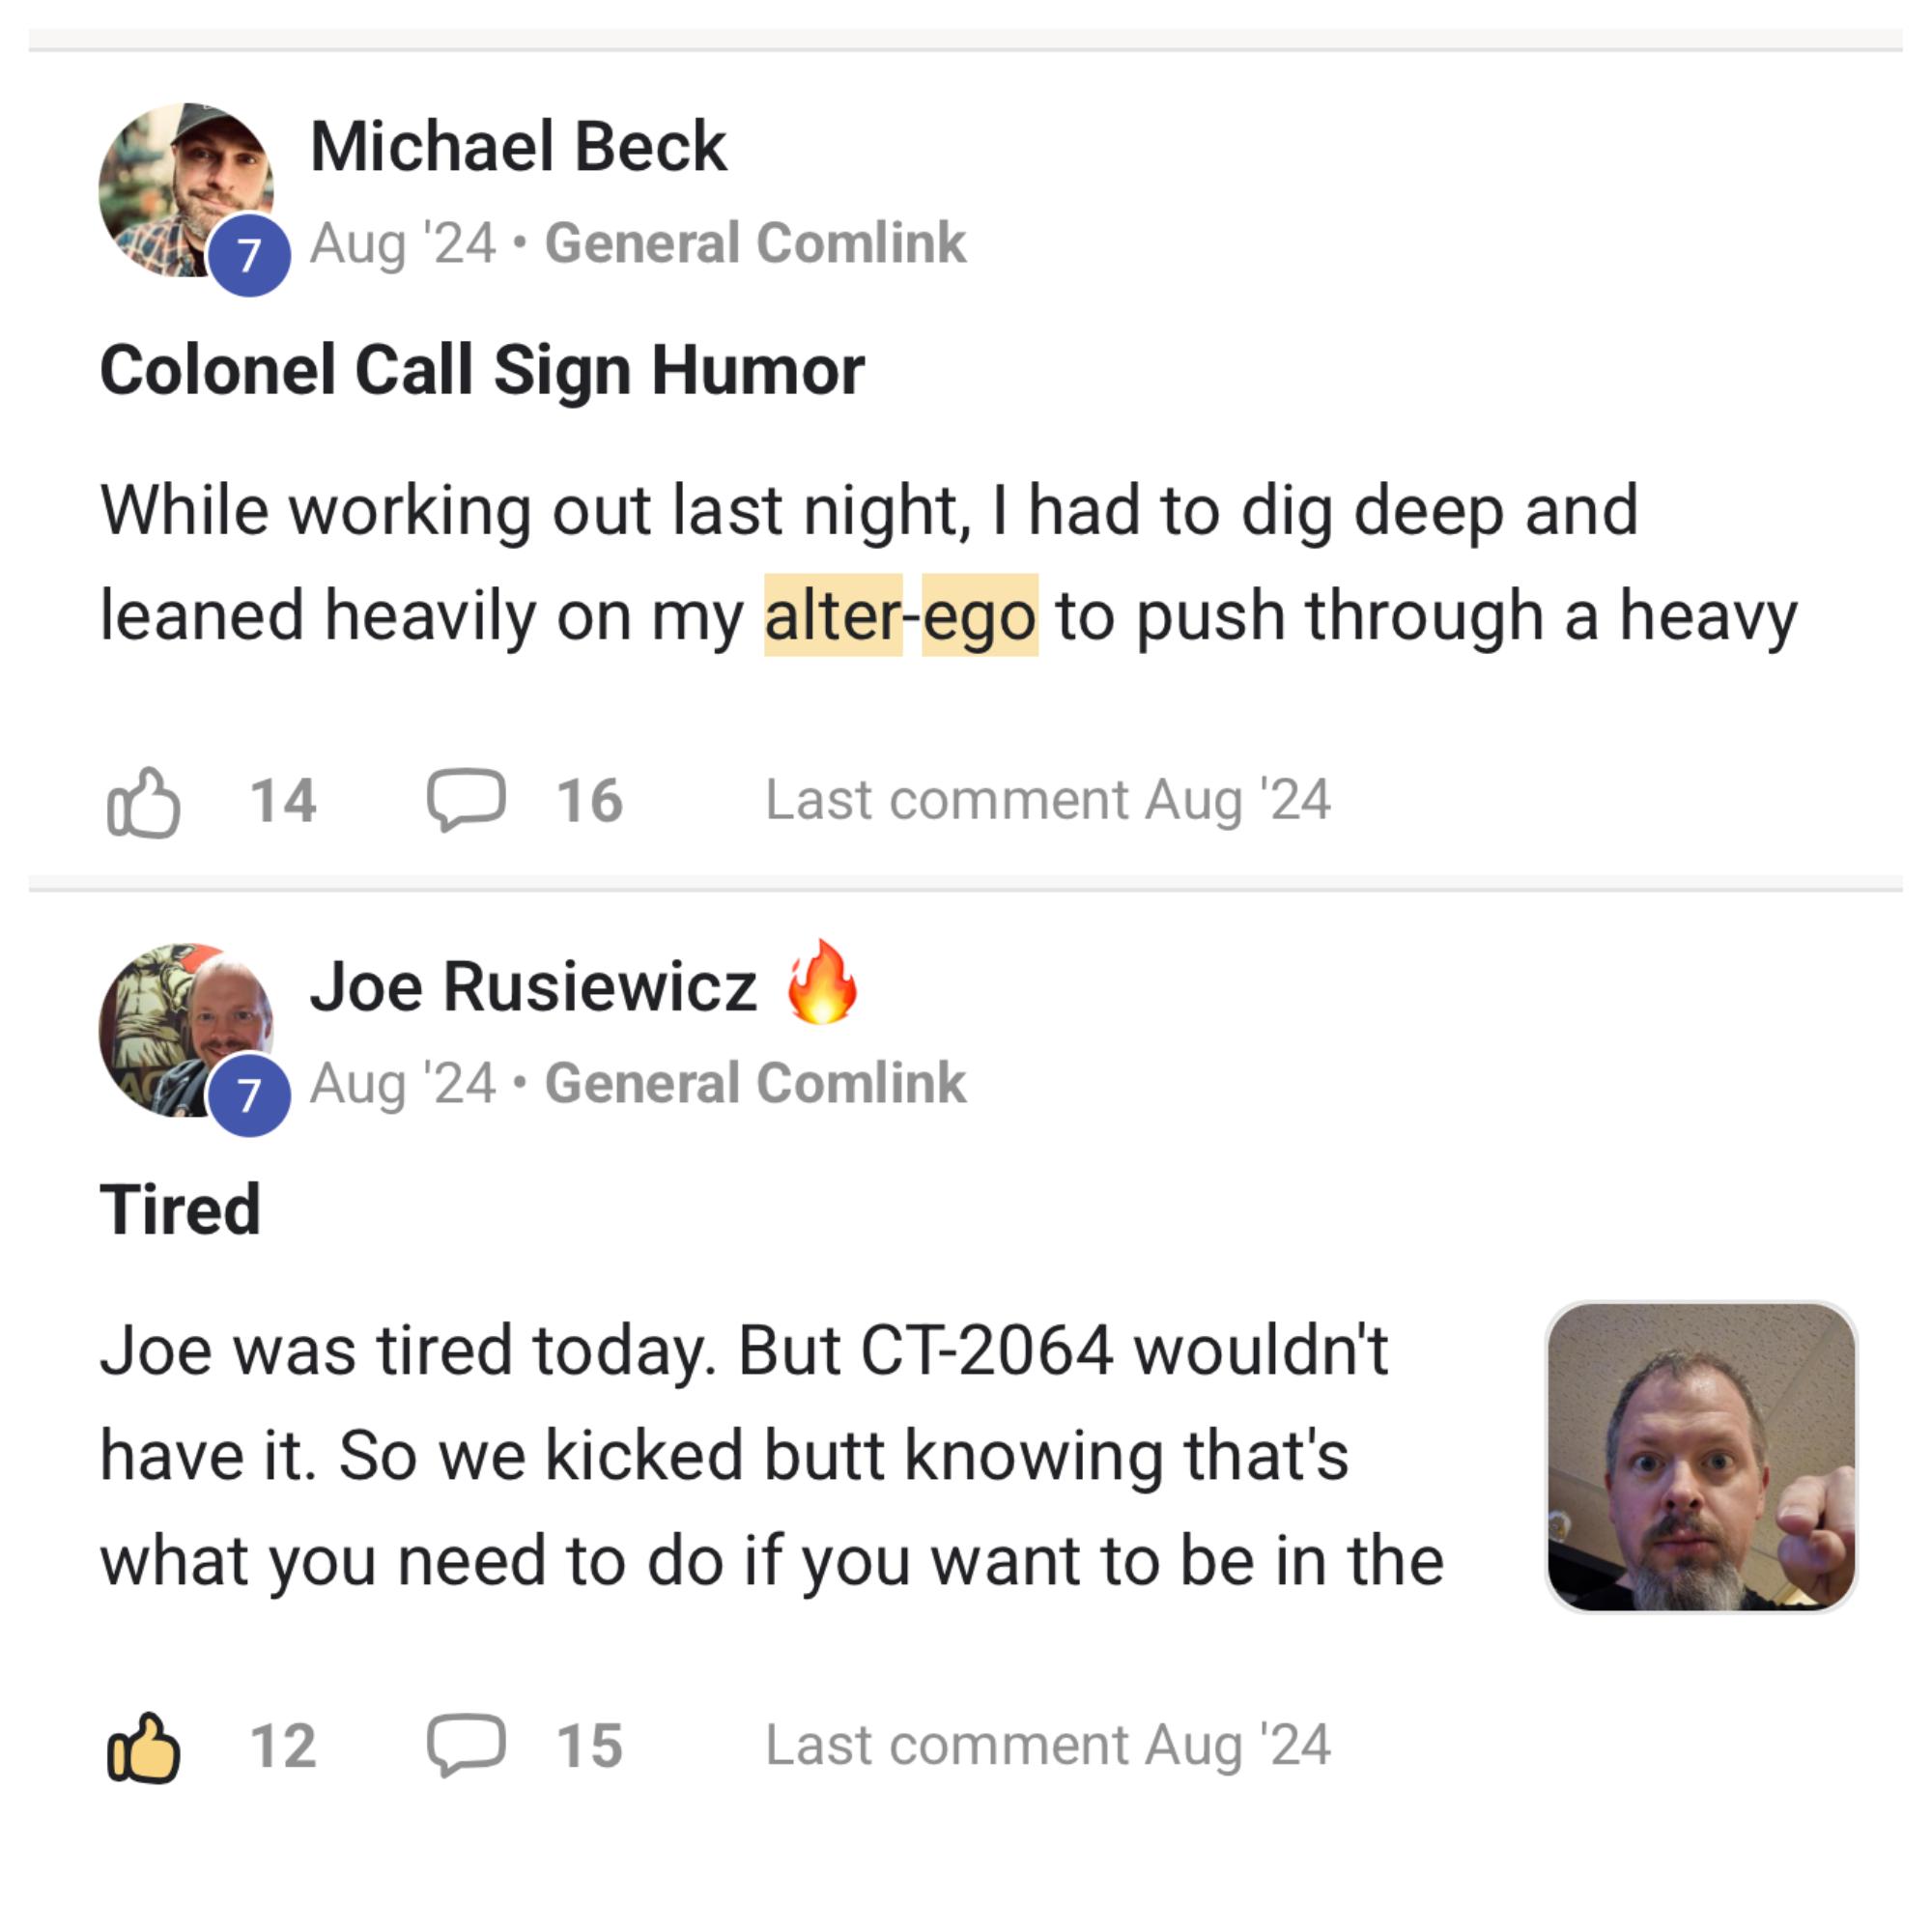Click the fire emoji beside Joe Rusiewicz
Screen dimensions: 1932x1932
(822, 983)
